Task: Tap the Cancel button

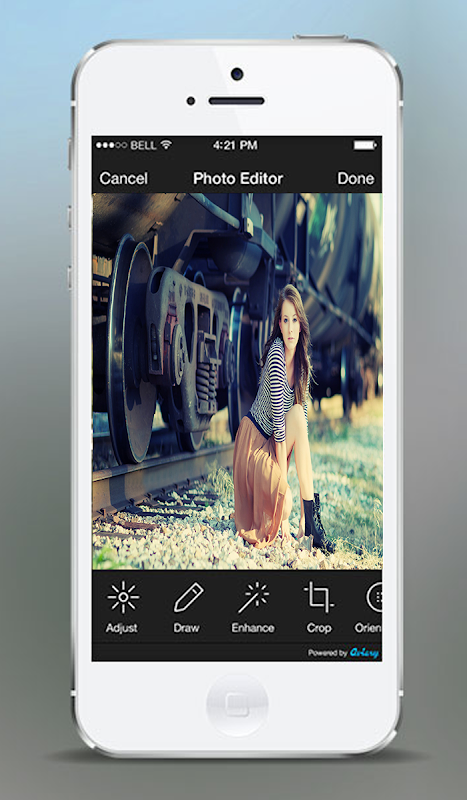Action: tap(124, 178)
